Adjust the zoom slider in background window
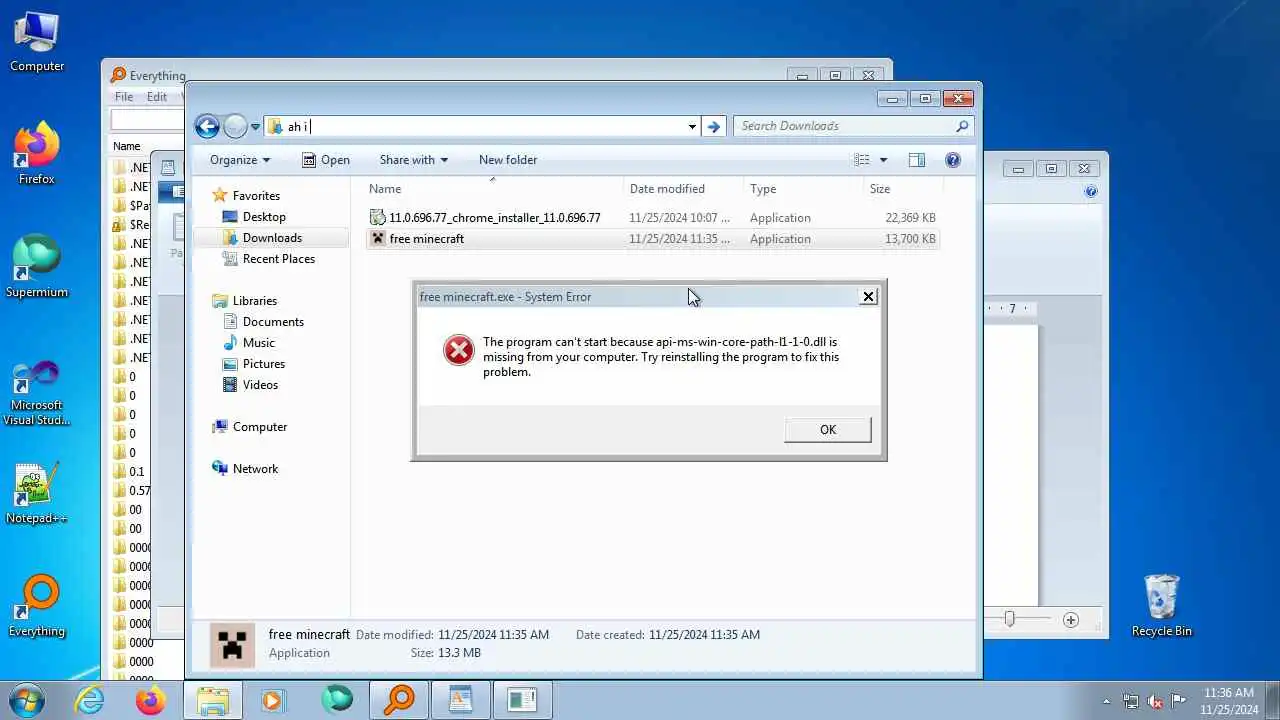 [x=1009, y=620]
